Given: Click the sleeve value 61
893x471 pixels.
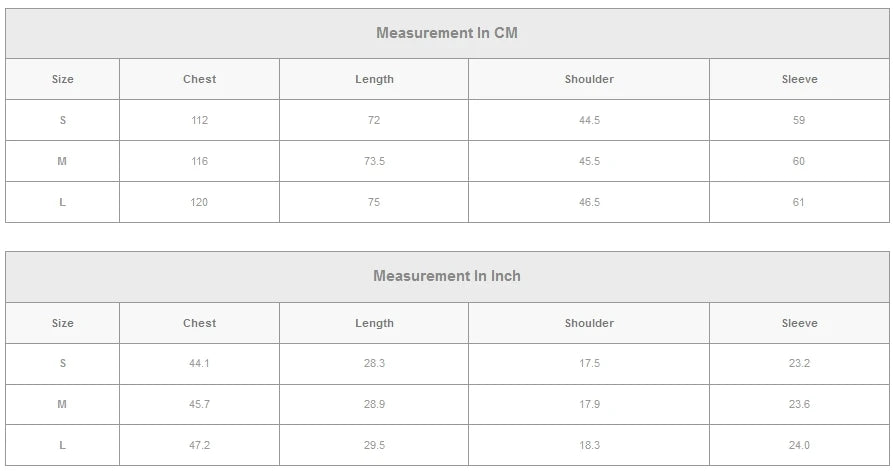Looking at the screenshot, I should pyautogui.click(x=798, y=202).
